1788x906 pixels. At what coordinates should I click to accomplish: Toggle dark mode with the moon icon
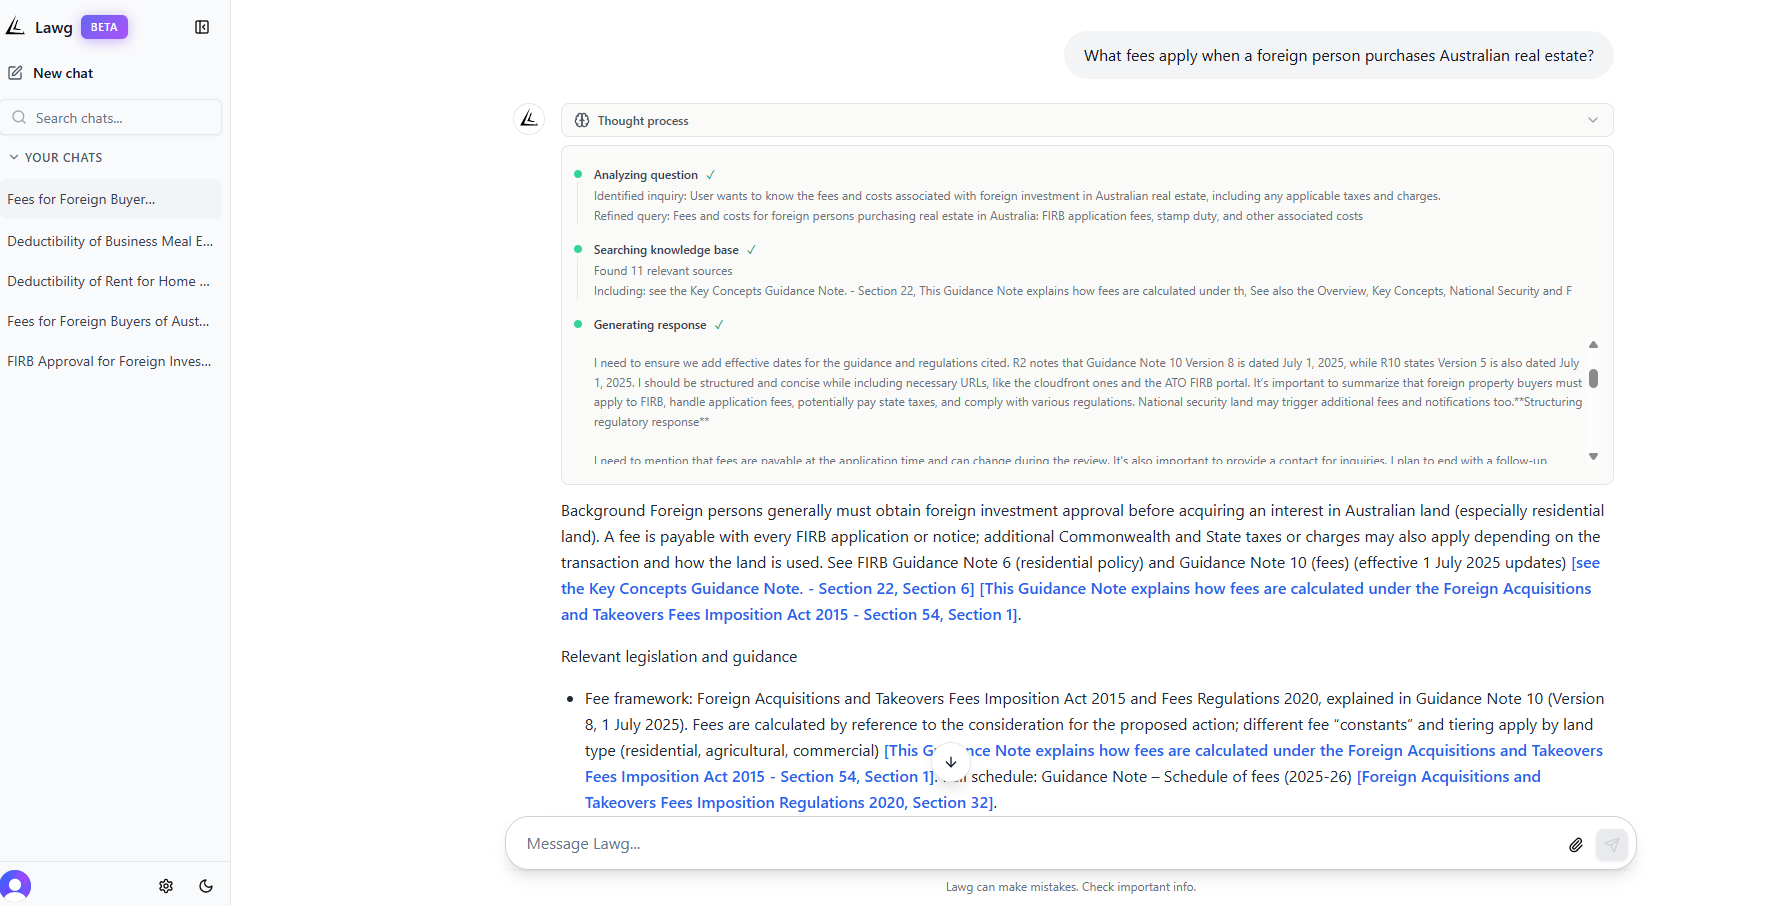(x=206, y=886)
